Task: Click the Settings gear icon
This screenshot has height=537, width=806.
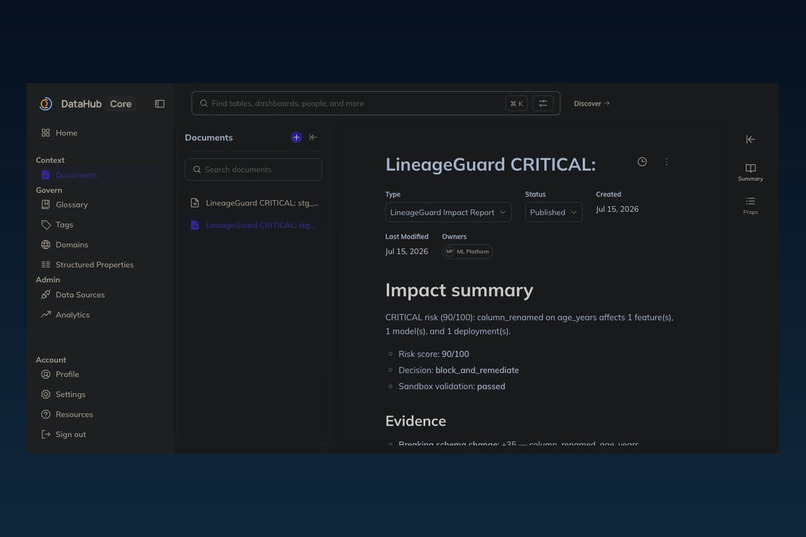Action: (x=46, y=394)
